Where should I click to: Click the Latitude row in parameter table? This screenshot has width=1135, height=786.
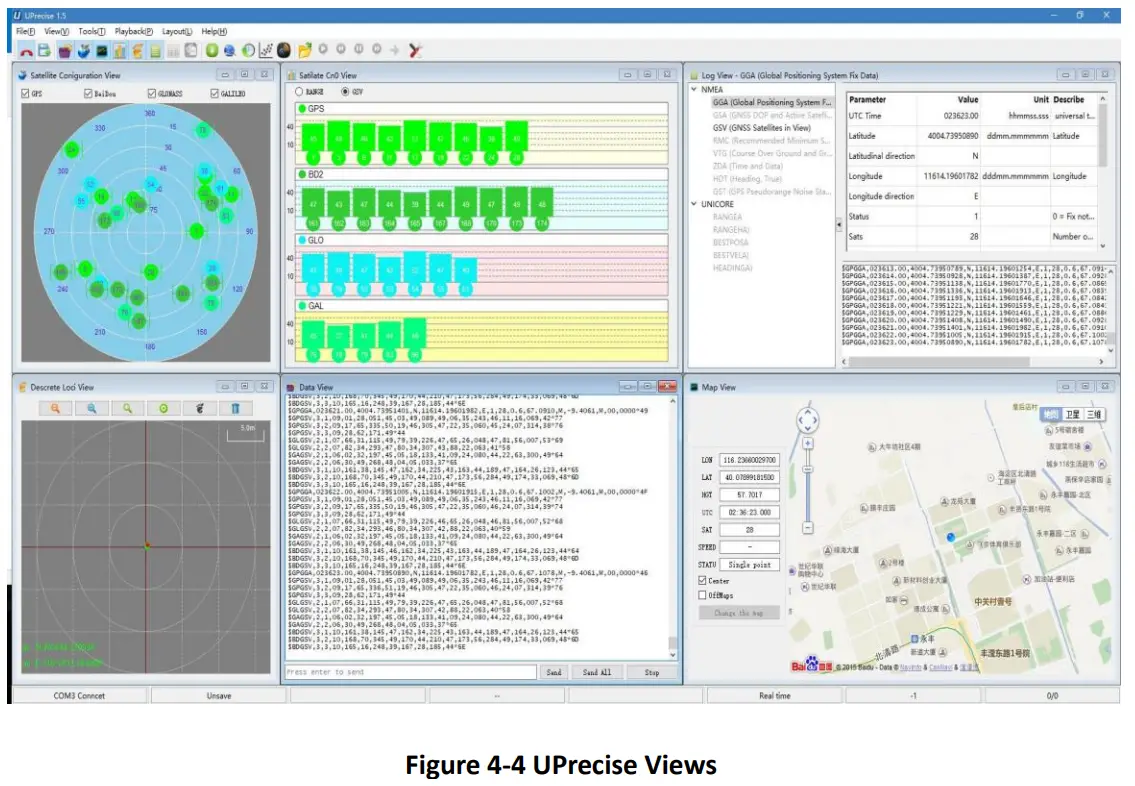pyautogui.click(x=971, y=136)
